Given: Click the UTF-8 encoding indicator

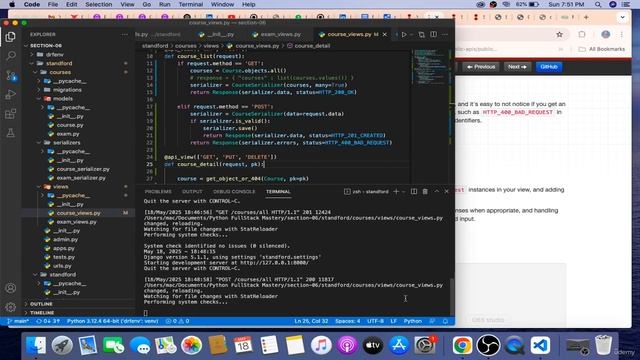Looking at the screenshot, I should (375, 321).
